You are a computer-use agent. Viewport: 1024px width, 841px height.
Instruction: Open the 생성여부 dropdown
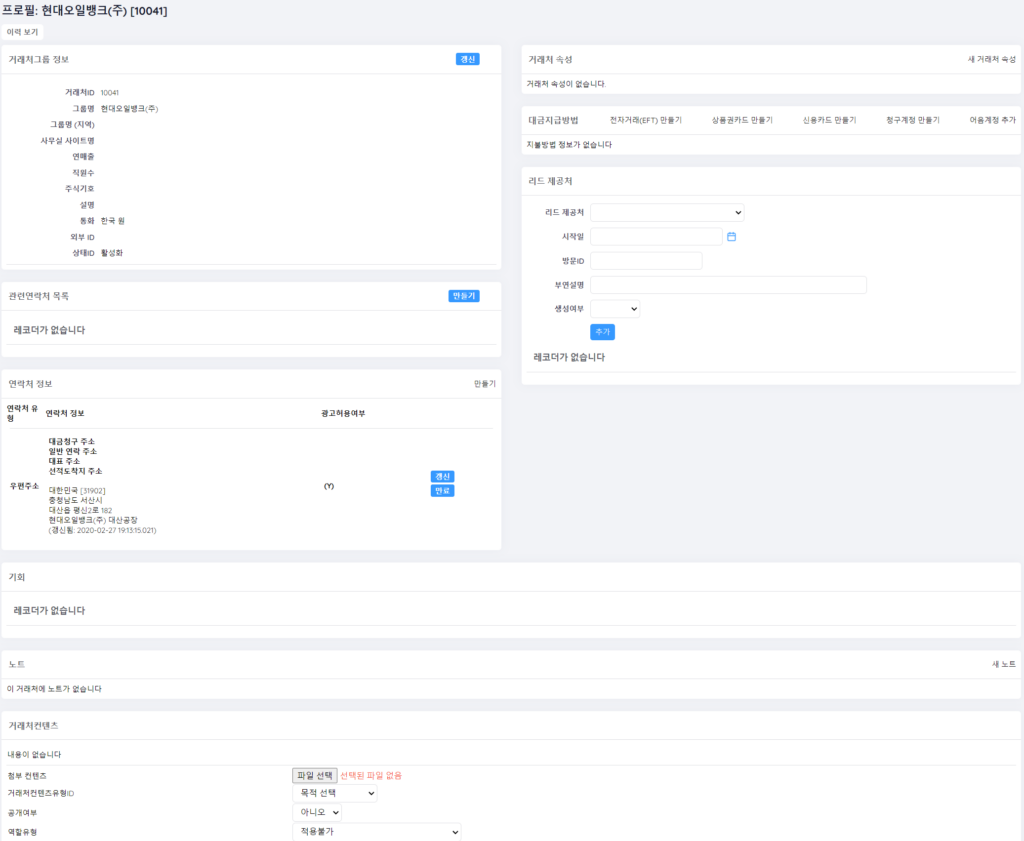[x=614, y=309]
